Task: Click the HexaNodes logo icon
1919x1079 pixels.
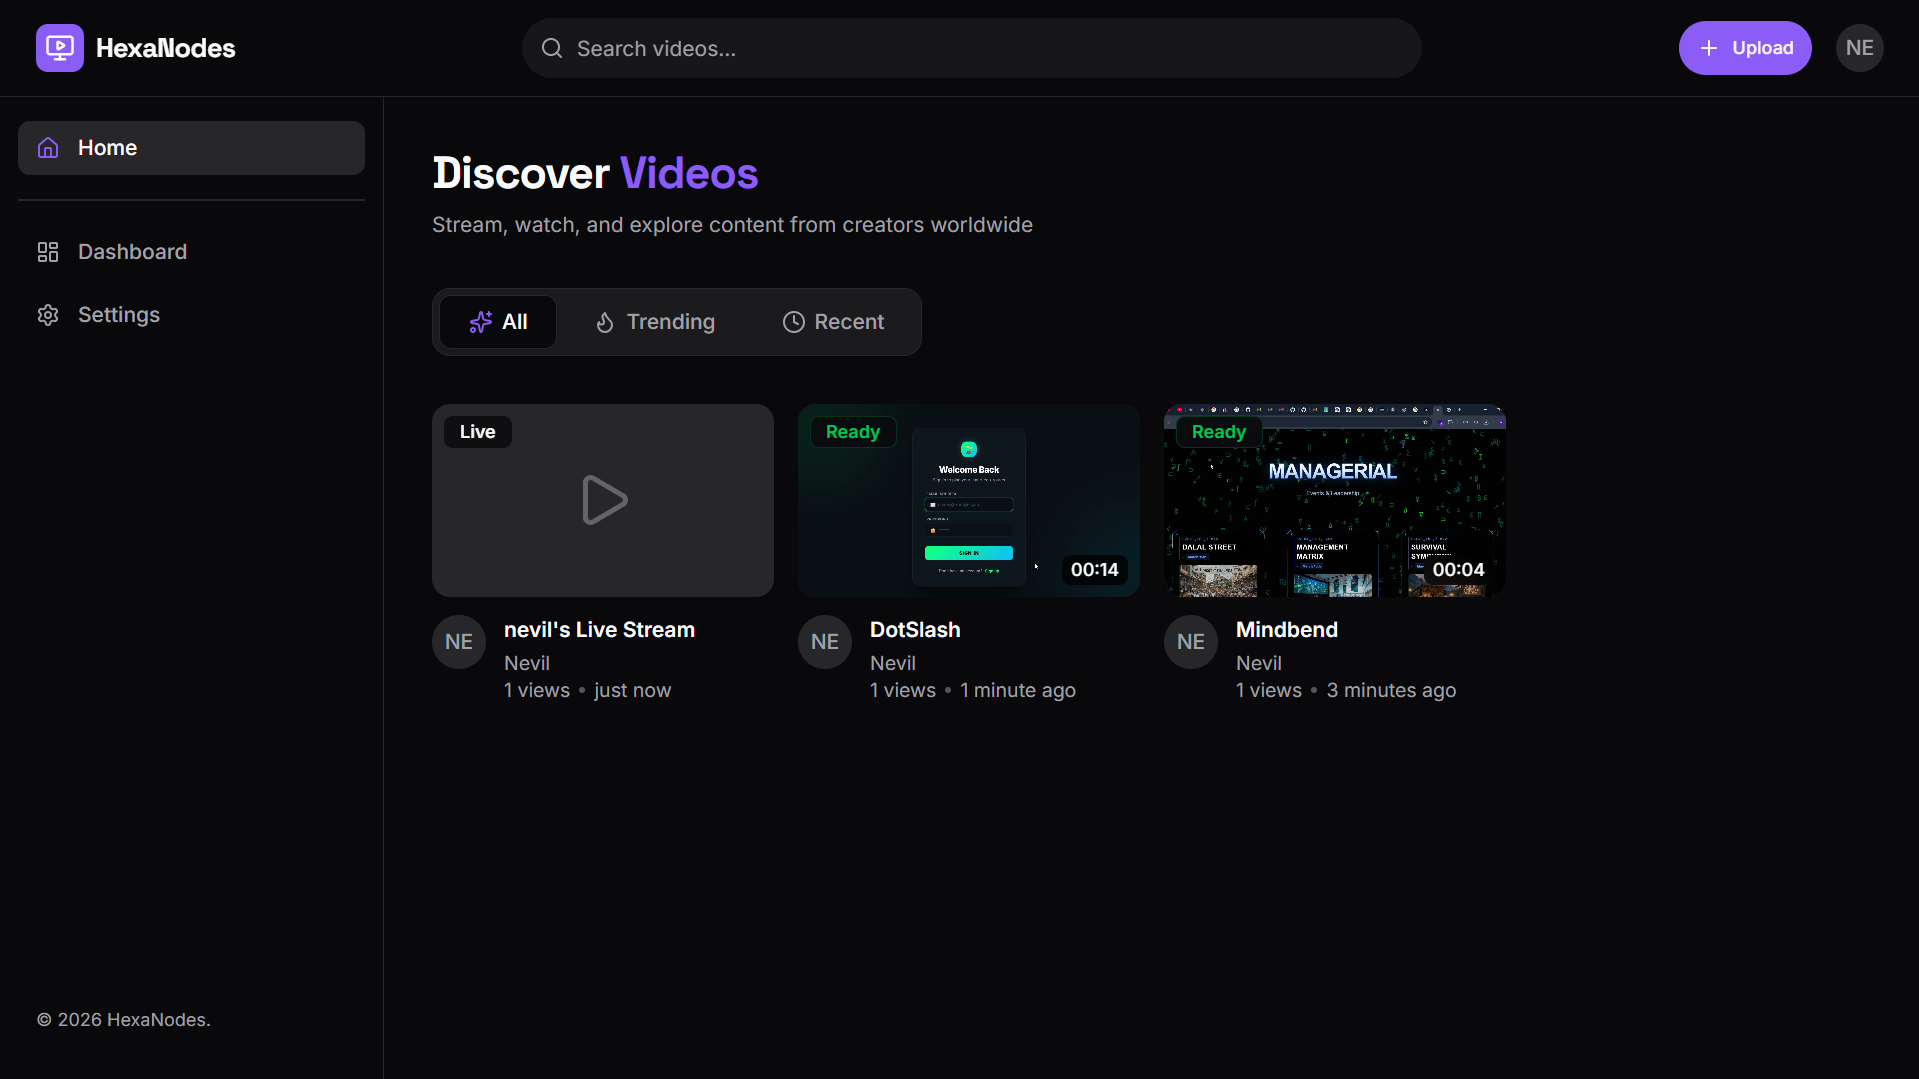Action: [60, 48]
